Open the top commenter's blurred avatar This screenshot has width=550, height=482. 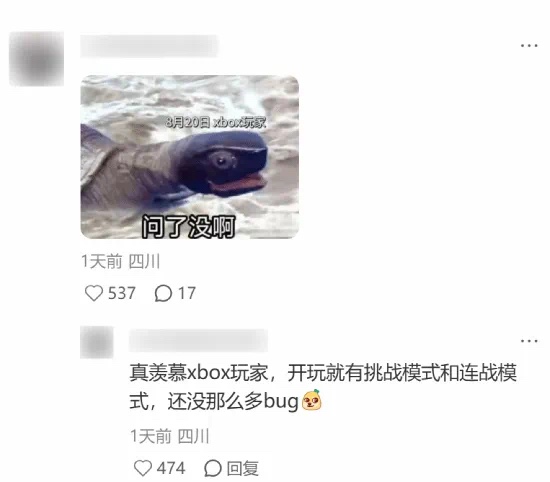pyautogui.click(x=36, y=59)
